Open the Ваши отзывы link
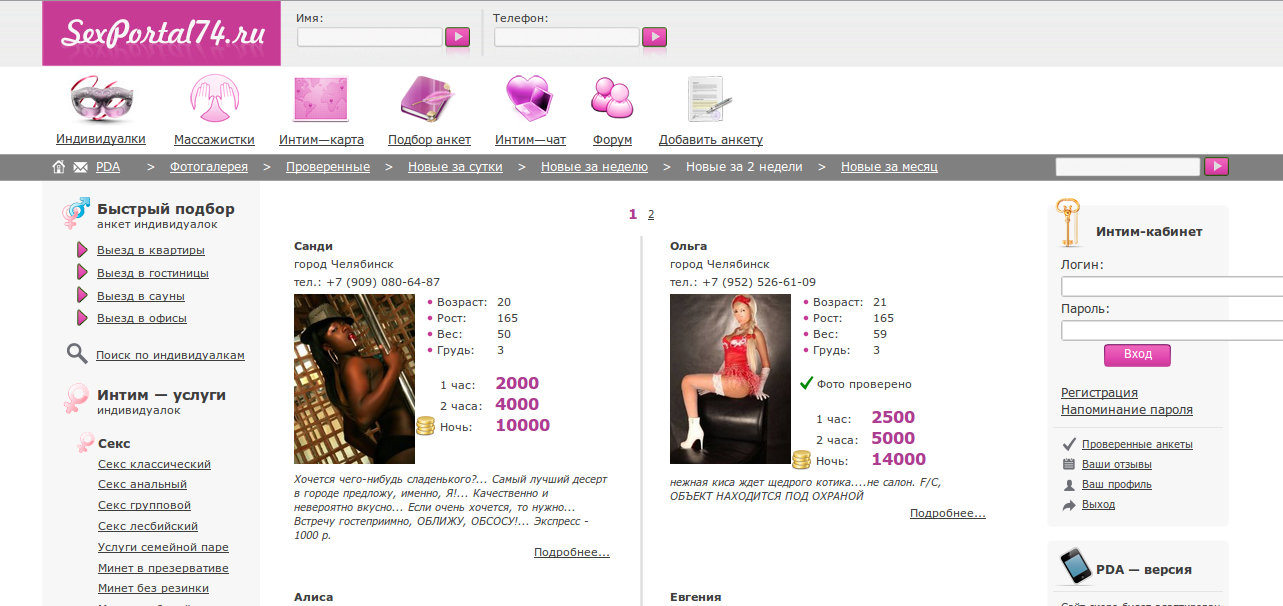Image resolution: width=1283 pixels, height=606 pixels. (x=1116, y=464)
